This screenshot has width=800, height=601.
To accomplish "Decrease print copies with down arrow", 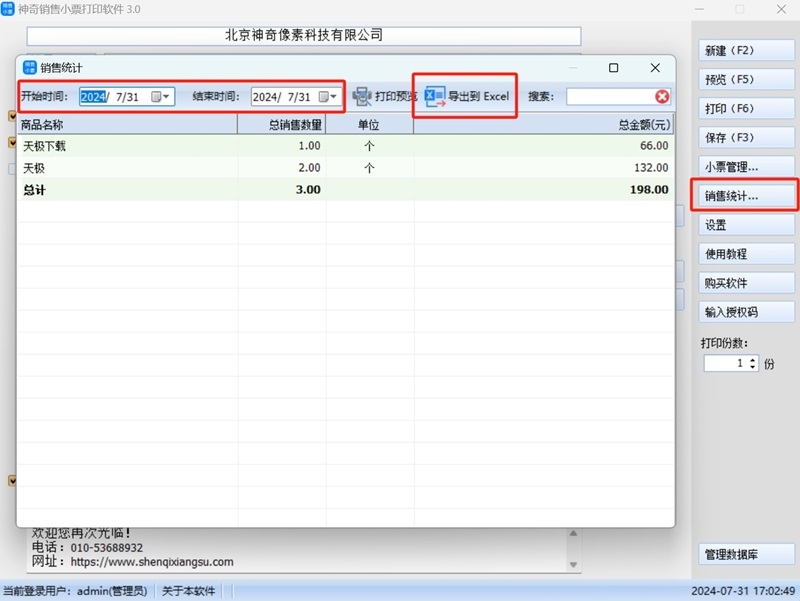I will tap(753, 367).
